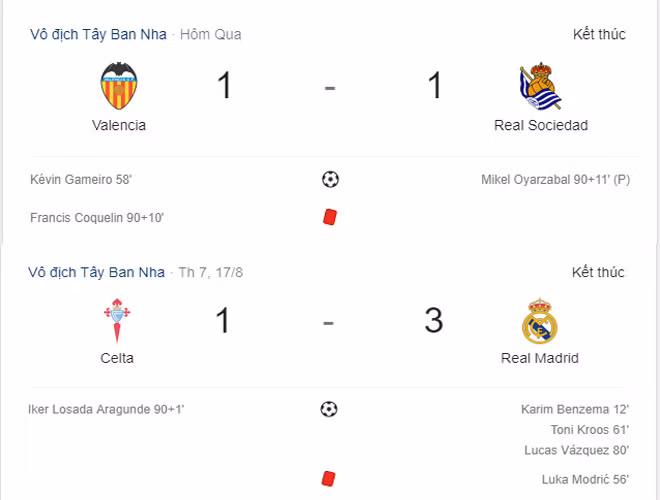This screenshot has width=660, height=500.
Task: Select the Real Sociedad team name
Action: 541,125
